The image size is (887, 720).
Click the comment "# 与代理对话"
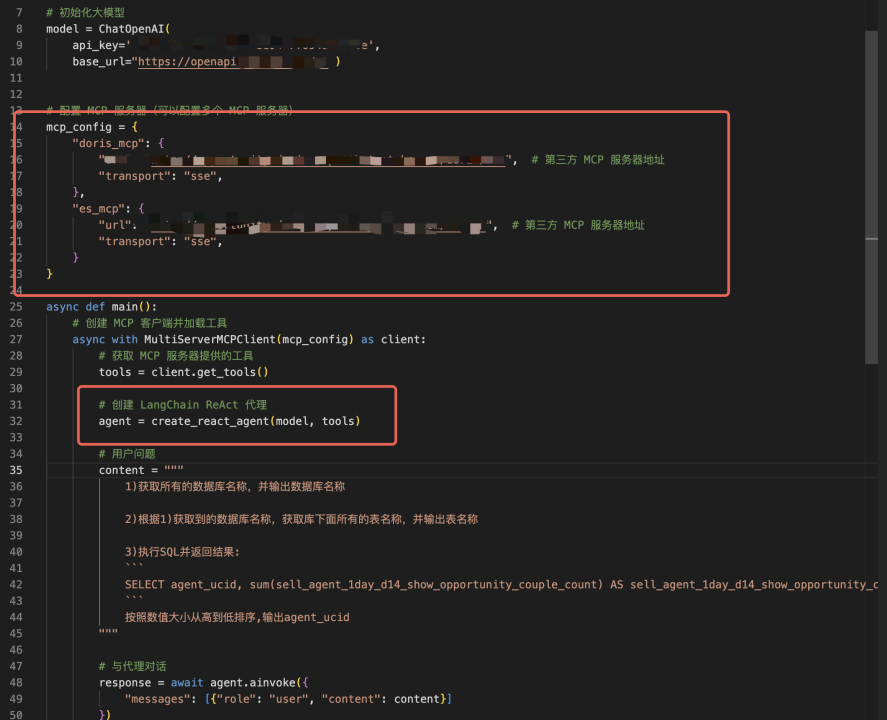pos(132,666)
